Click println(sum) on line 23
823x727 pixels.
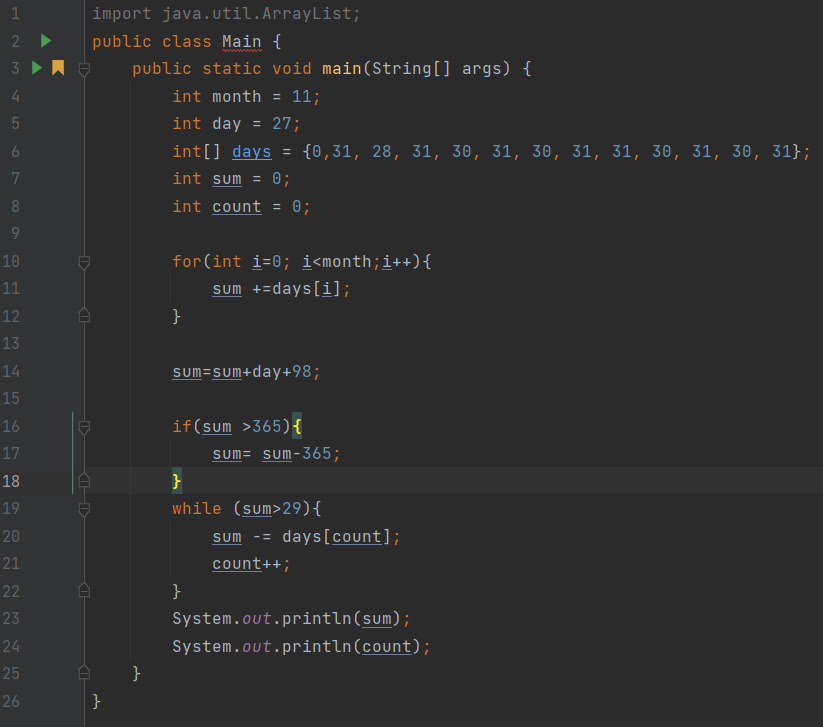(x=341, y=618)
